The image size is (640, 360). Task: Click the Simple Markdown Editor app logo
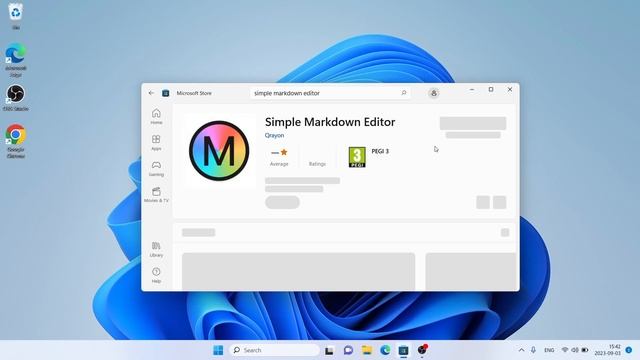coord(219,151)
